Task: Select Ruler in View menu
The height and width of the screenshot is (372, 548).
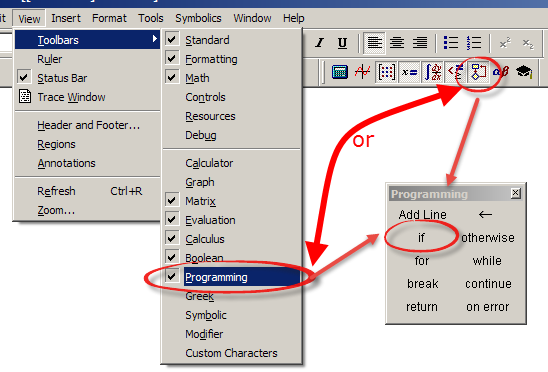Action: (x=87, y=59)
